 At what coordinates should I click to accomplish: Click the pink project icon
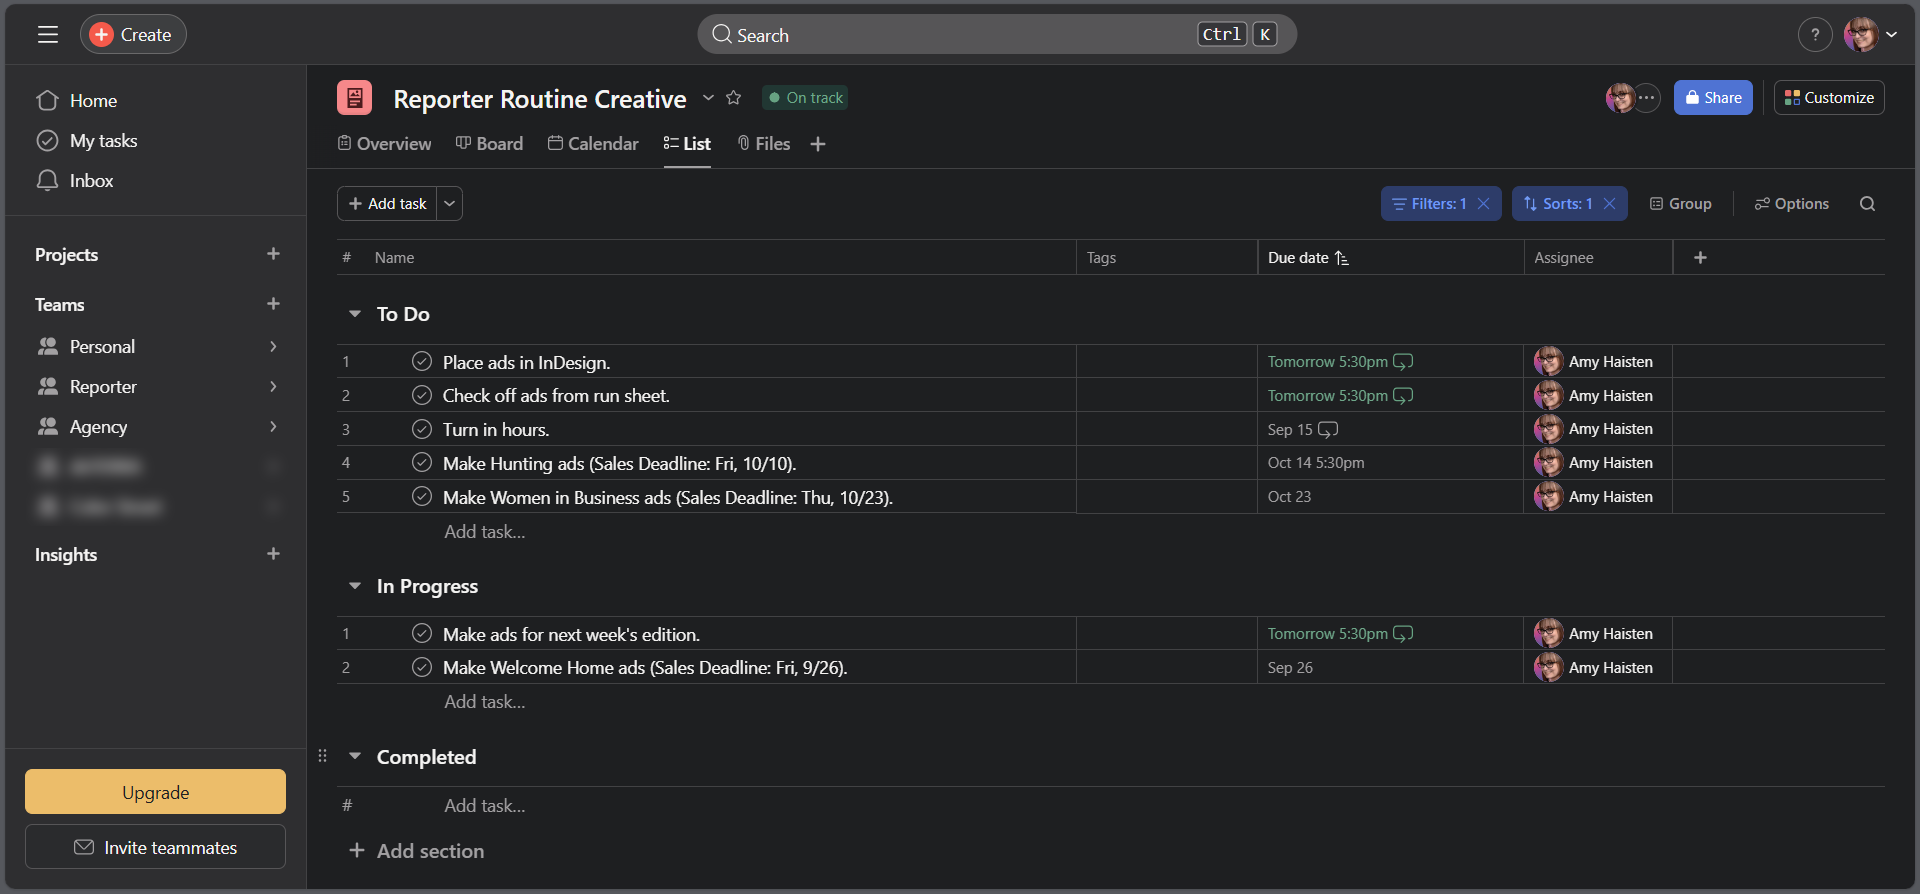(354, 98)
